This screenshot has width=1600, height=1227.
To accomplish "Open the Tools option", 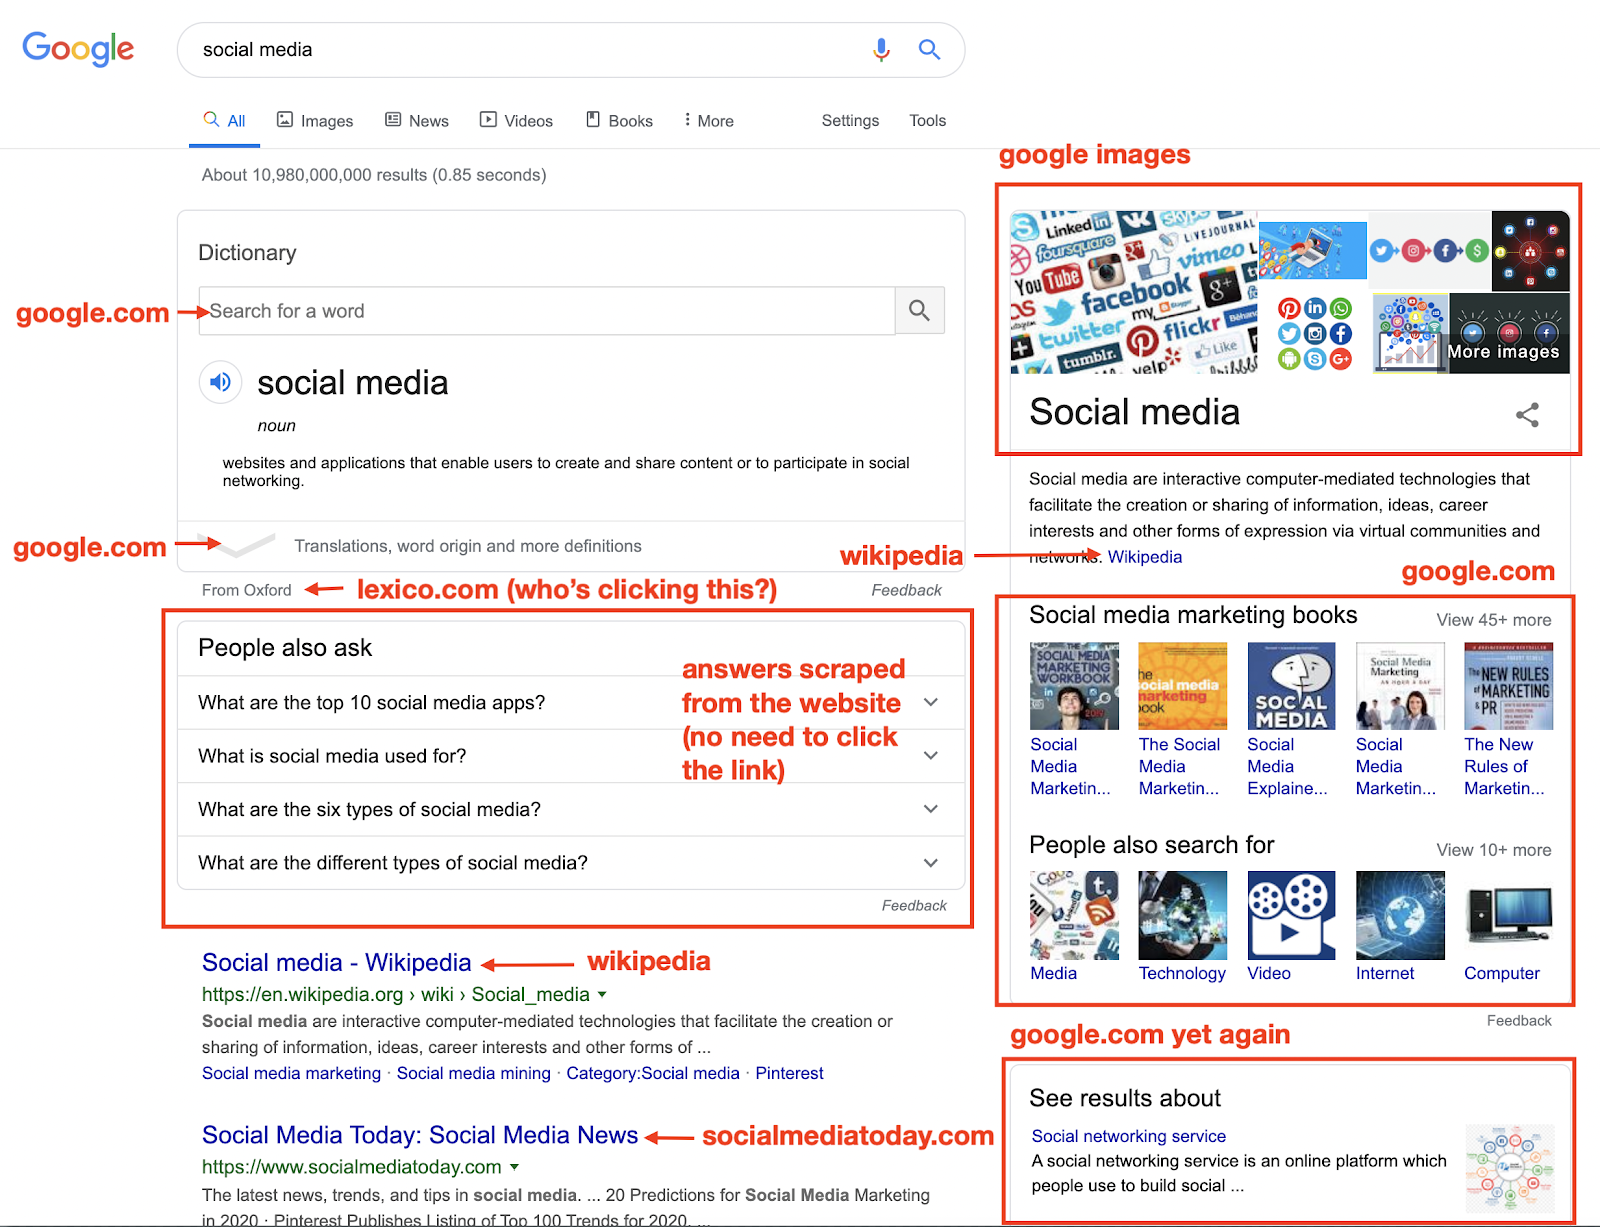I will (x=927, y=120).
